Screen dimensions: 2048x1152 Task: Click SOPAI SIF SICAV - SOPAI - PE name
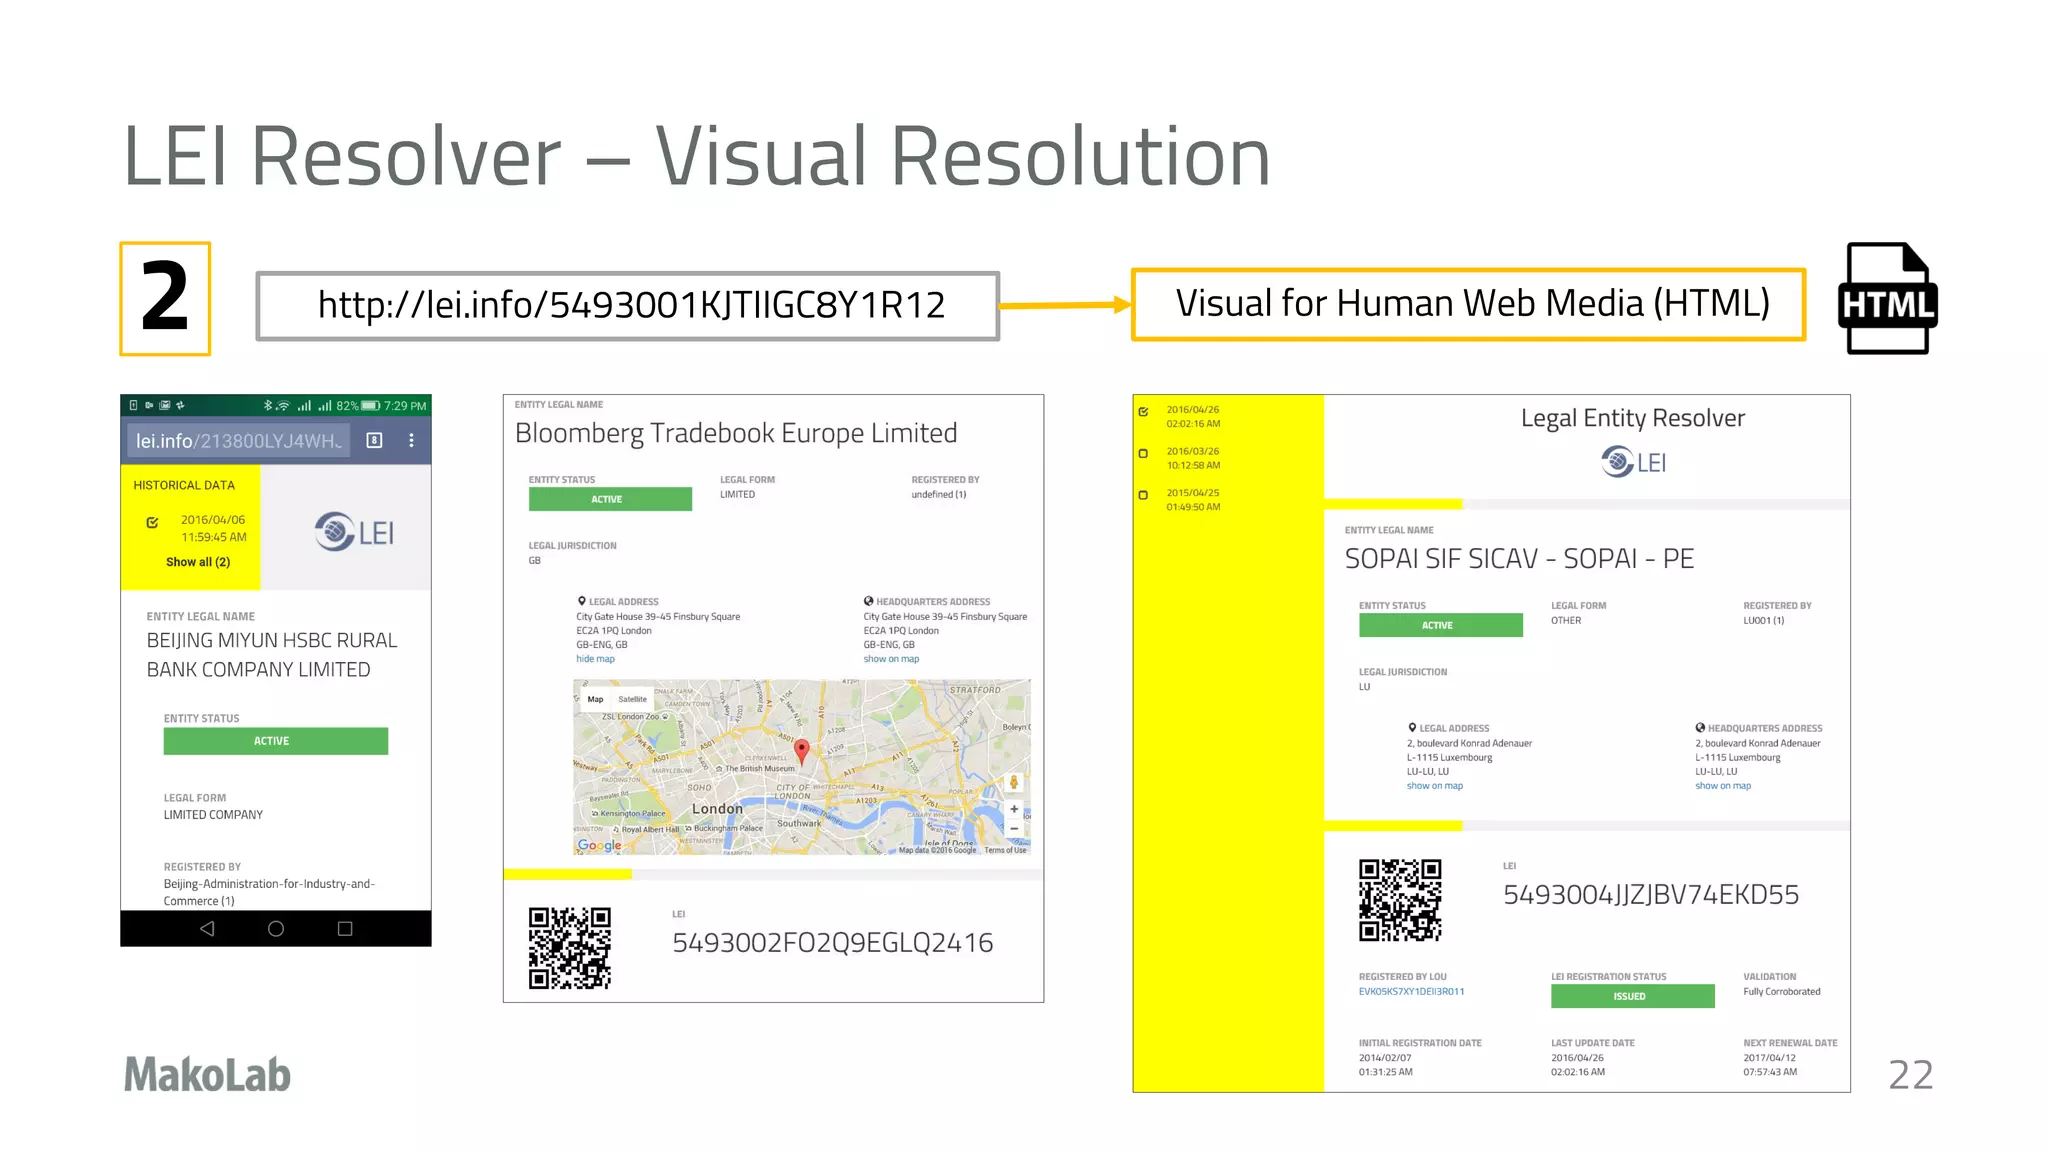1519,559
